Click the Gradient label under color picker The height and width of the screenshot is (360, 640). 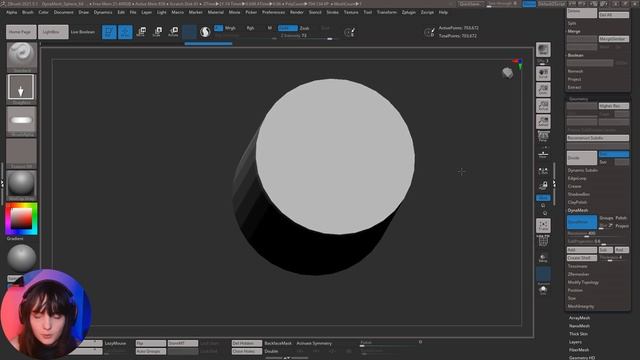pyautogui.click(x=15, y=238)
